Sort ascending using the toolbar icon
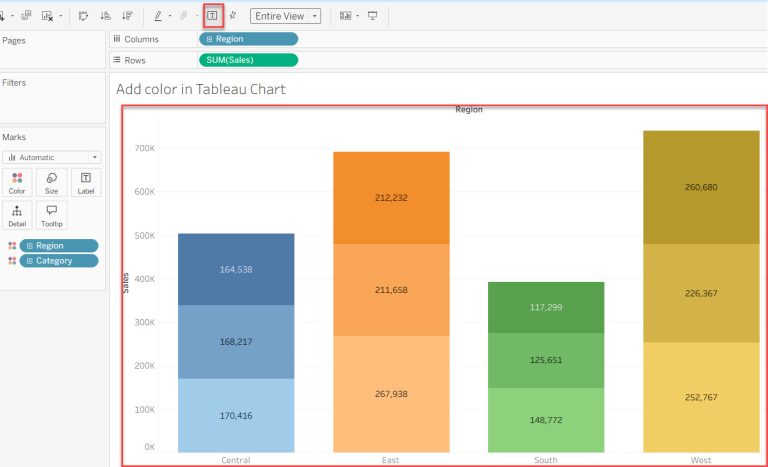 (x=105, y=16)
